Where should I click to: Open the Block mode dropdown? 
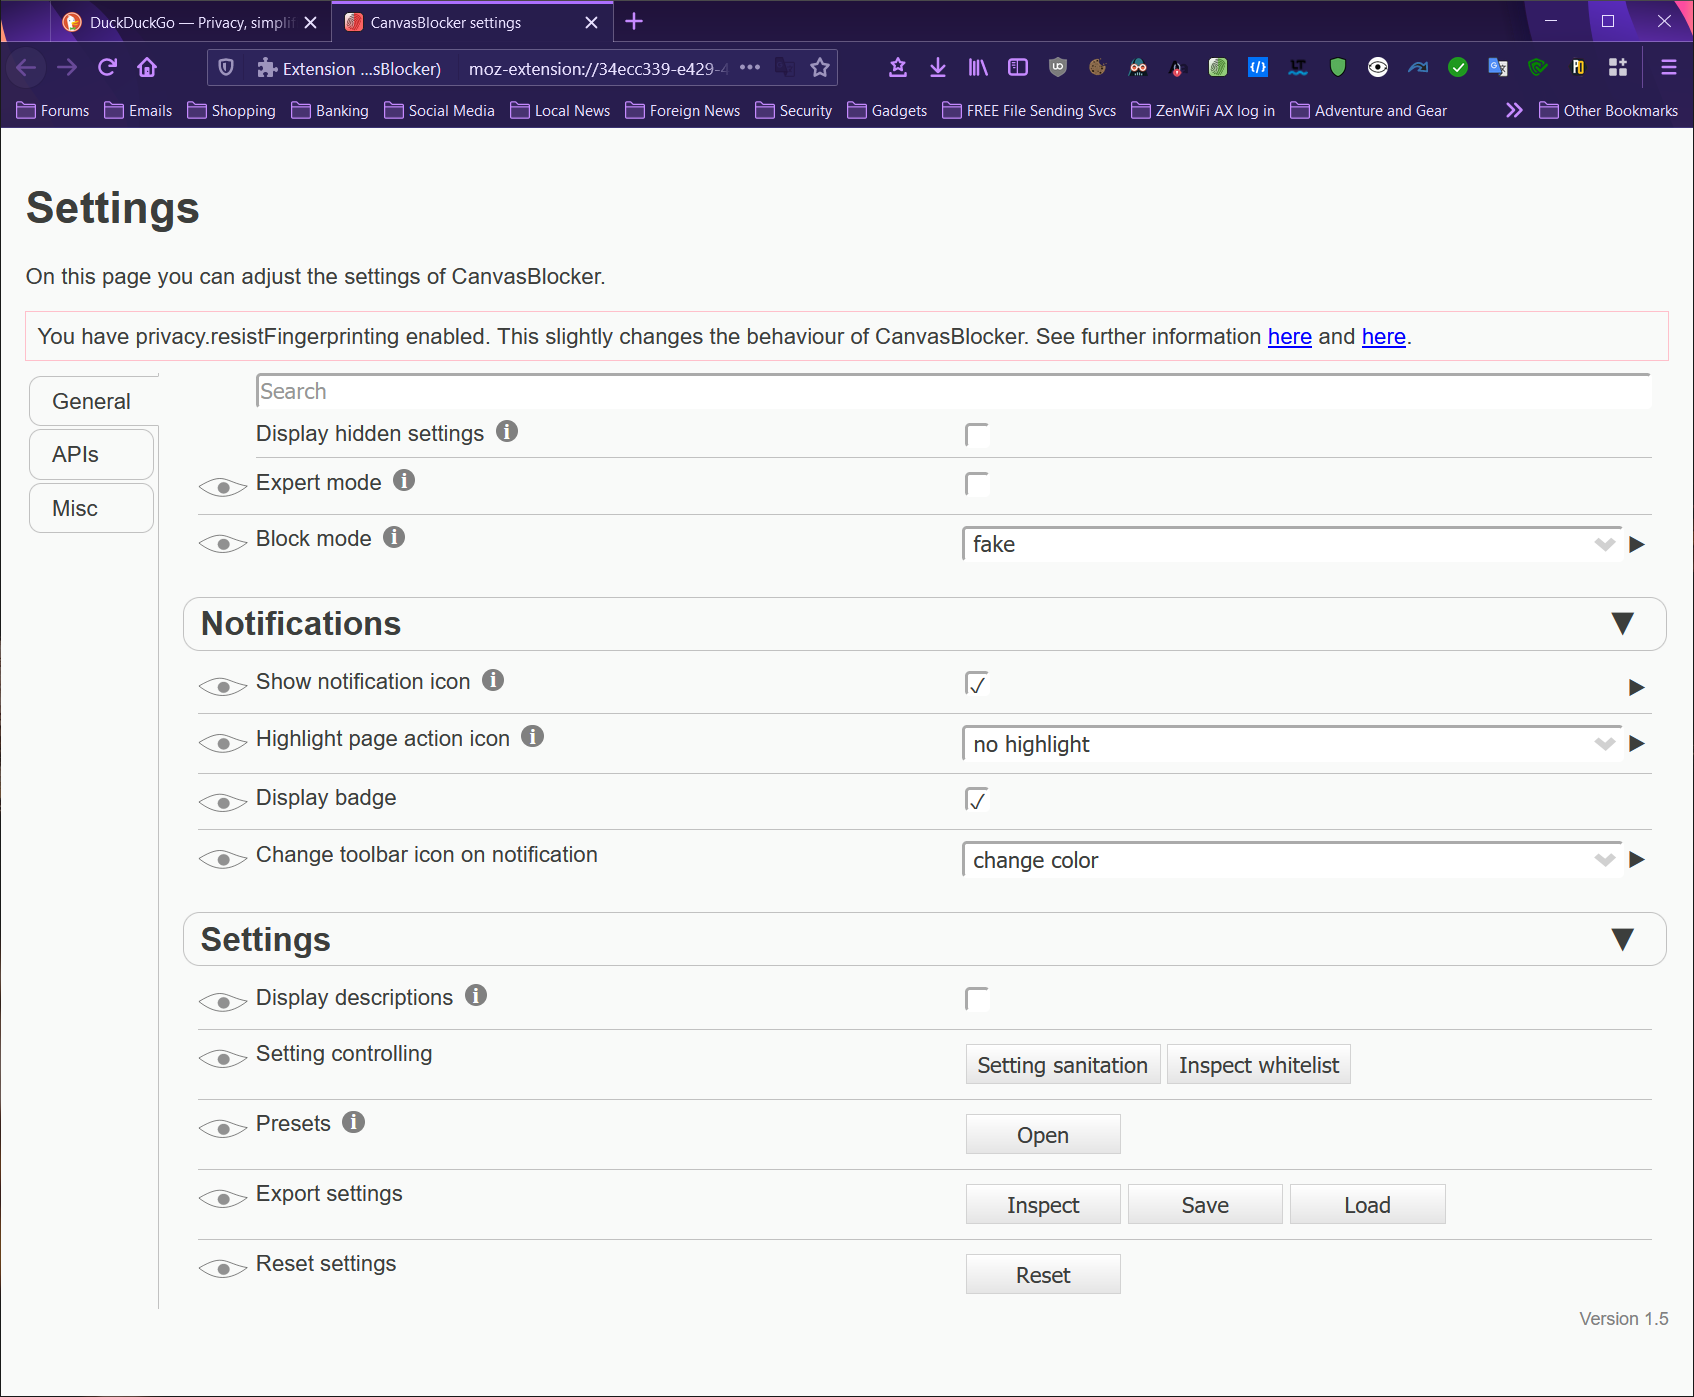point(1290,544)
